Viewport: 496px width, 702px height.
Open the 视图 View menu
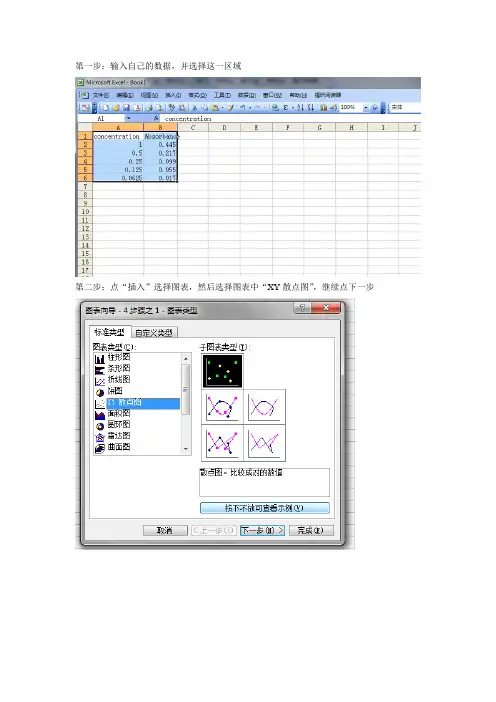coord(149,95)
